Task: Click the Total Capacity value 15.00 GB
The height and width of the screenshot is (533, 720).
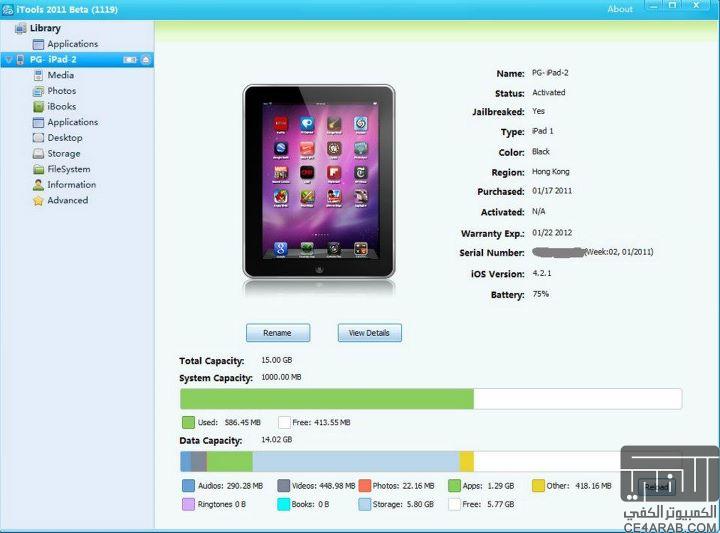Action: click(277, 360)
